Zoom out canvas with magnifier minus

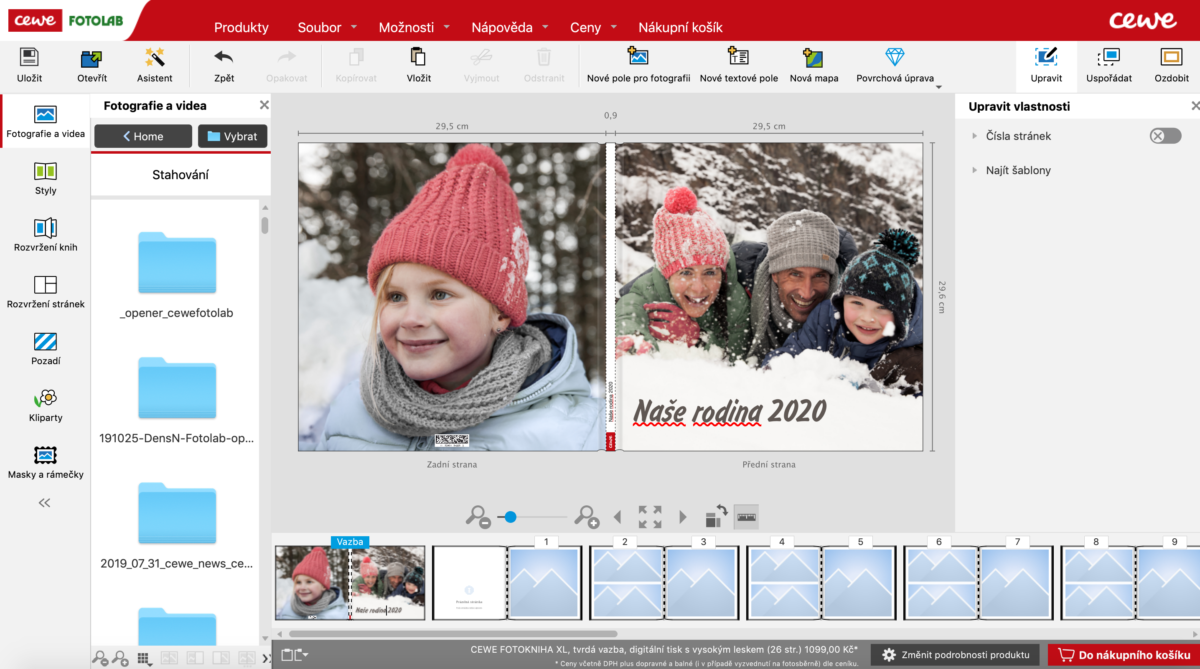tap(478, 517)
